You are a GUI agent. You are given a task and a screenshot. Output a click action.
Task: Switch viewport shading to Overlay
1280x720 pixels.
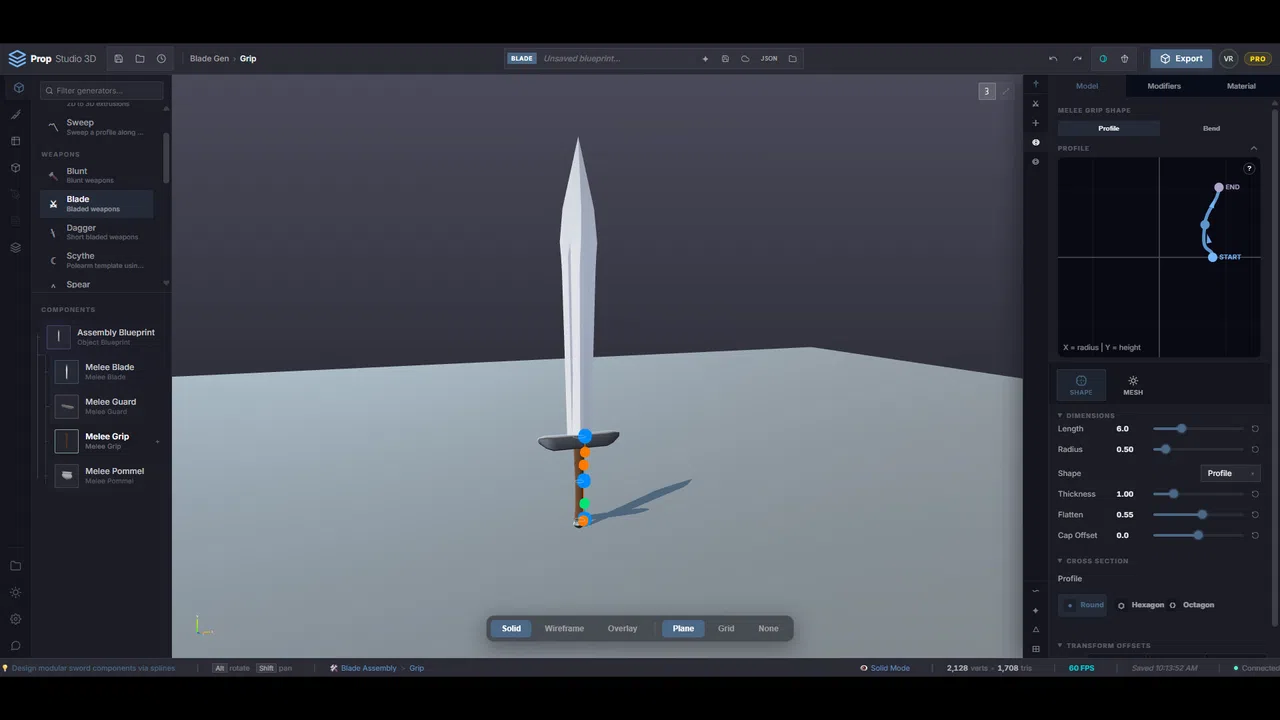pos(622,629)
